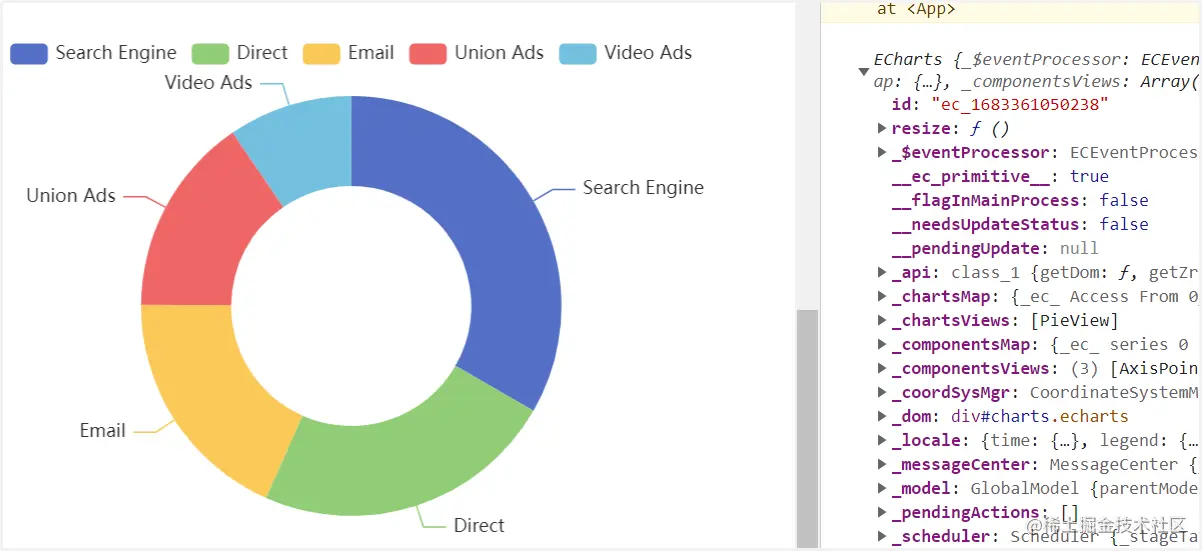Viewport: 1204px width, 553px height.
Task: Click the page vertical scrollbar thumb
Action: 807,428
